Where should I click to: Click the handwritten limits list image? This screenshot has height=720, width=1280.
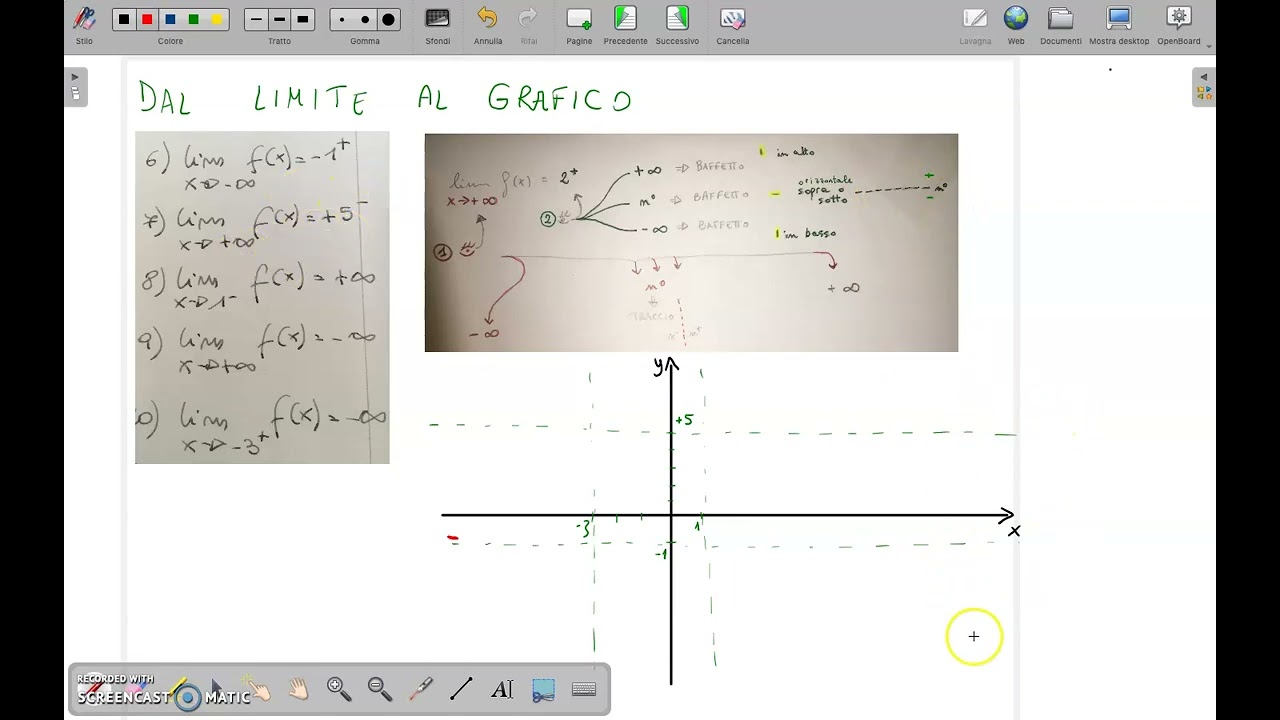262,297
